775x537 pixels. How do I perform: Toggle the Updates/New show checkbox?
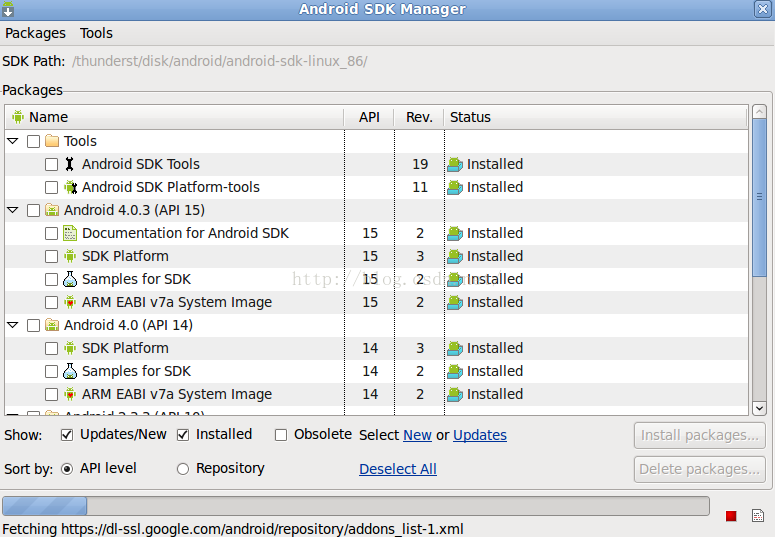pyautogui.click(x=67, y=435)
